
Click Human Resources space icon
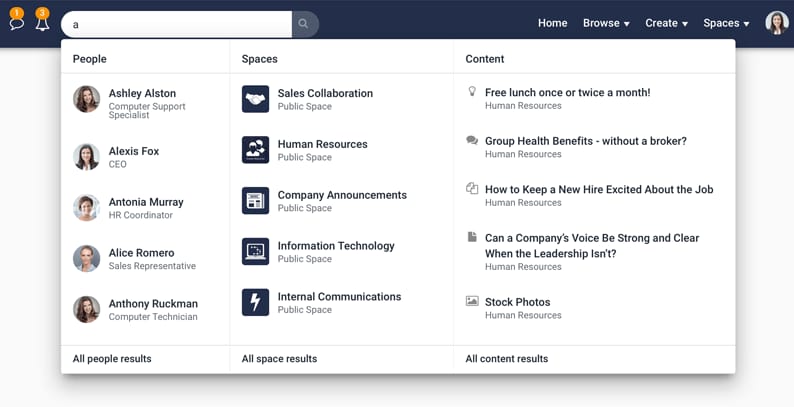(x=255, y=150)
